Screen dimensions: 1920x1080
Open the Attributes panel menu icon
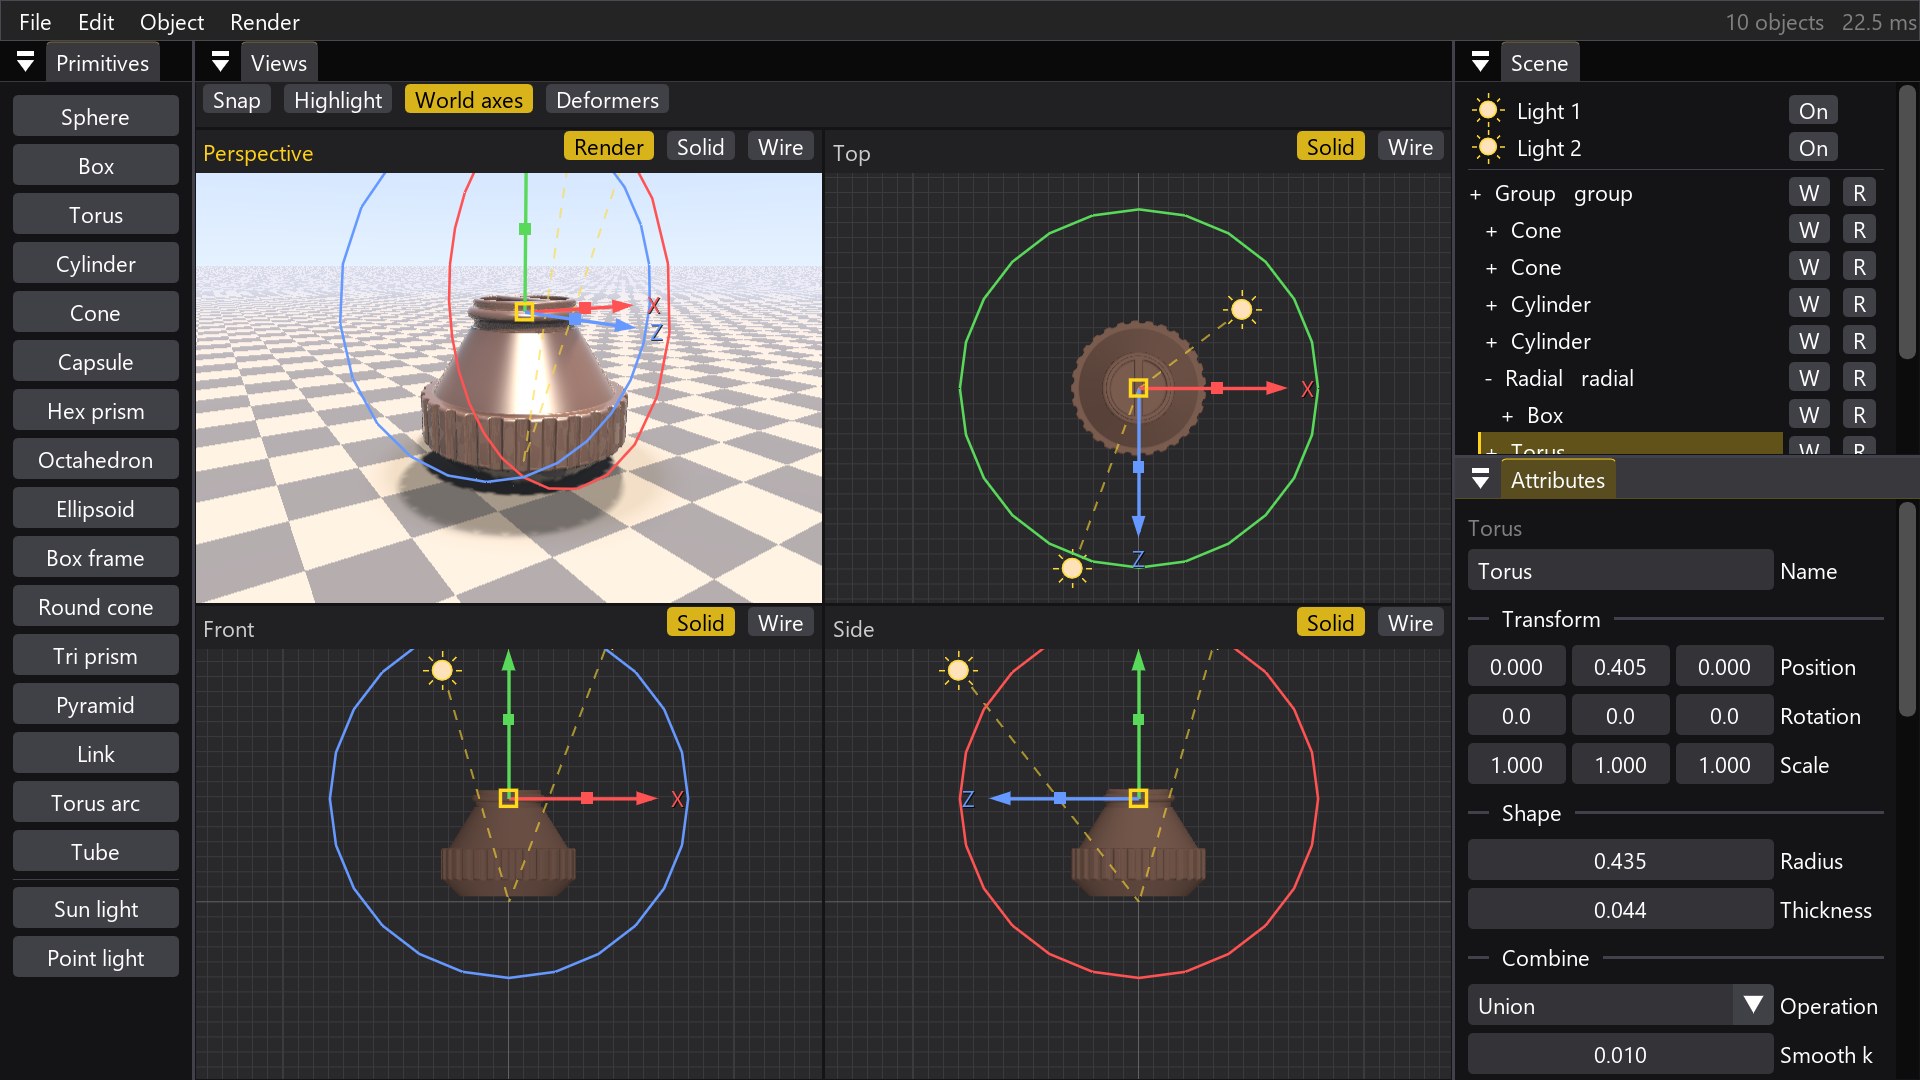tap(1481, 480)
